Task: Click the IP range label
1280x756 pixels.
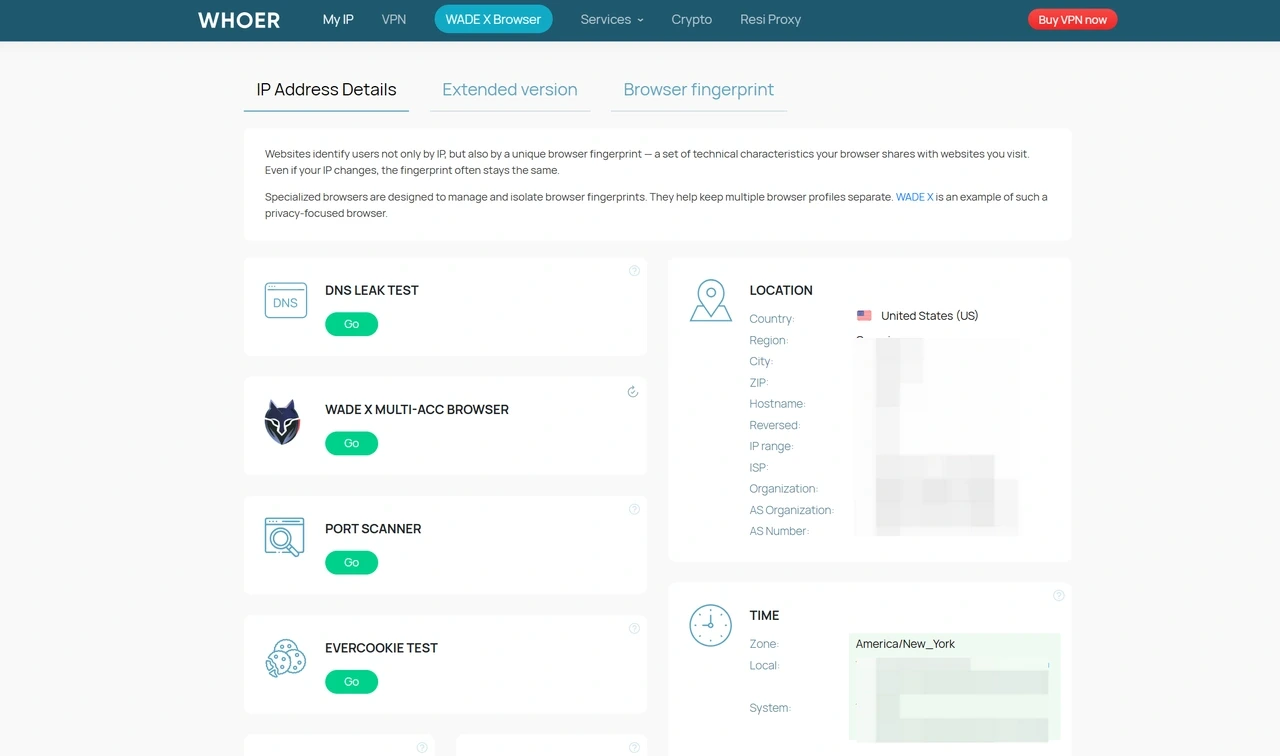Action: pyautogui.click(x=772, y=446)
